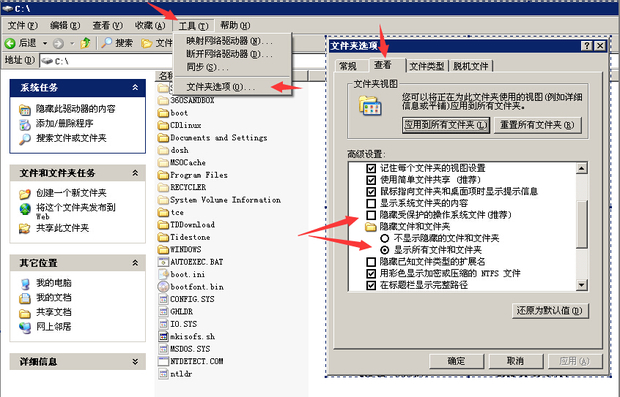Collapse the 系统任务 panel
The height and width of the screenshot is (397, 620).
click(135, 87)
